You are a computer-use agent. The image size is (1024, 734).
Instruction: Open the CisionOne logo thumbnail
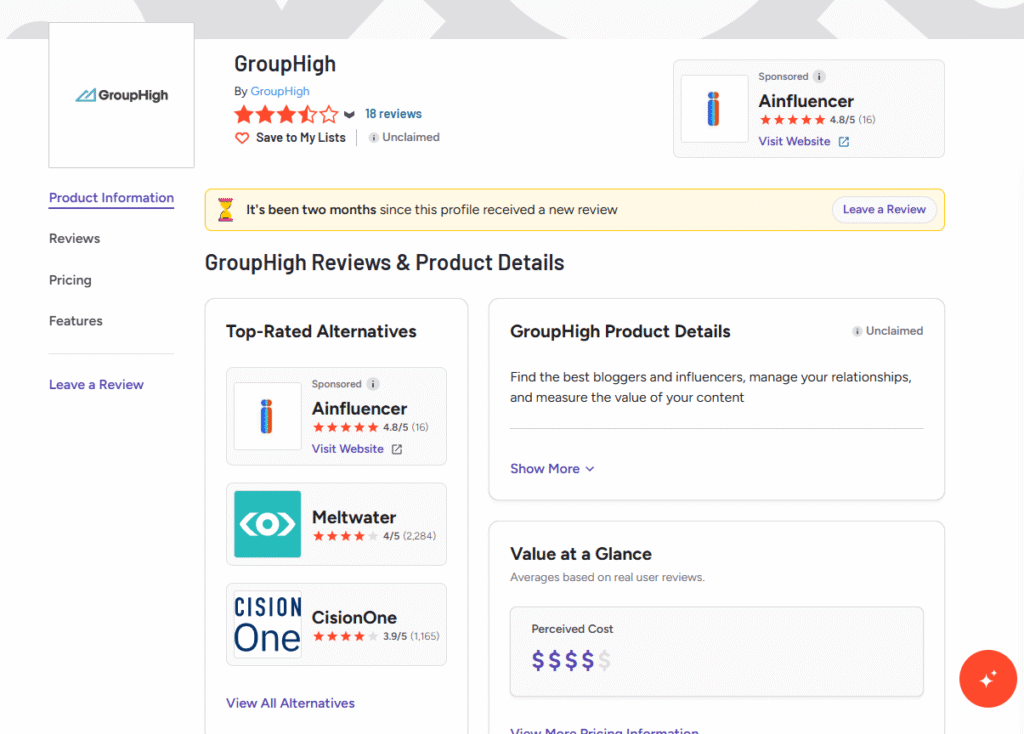[x=267, y=624]
